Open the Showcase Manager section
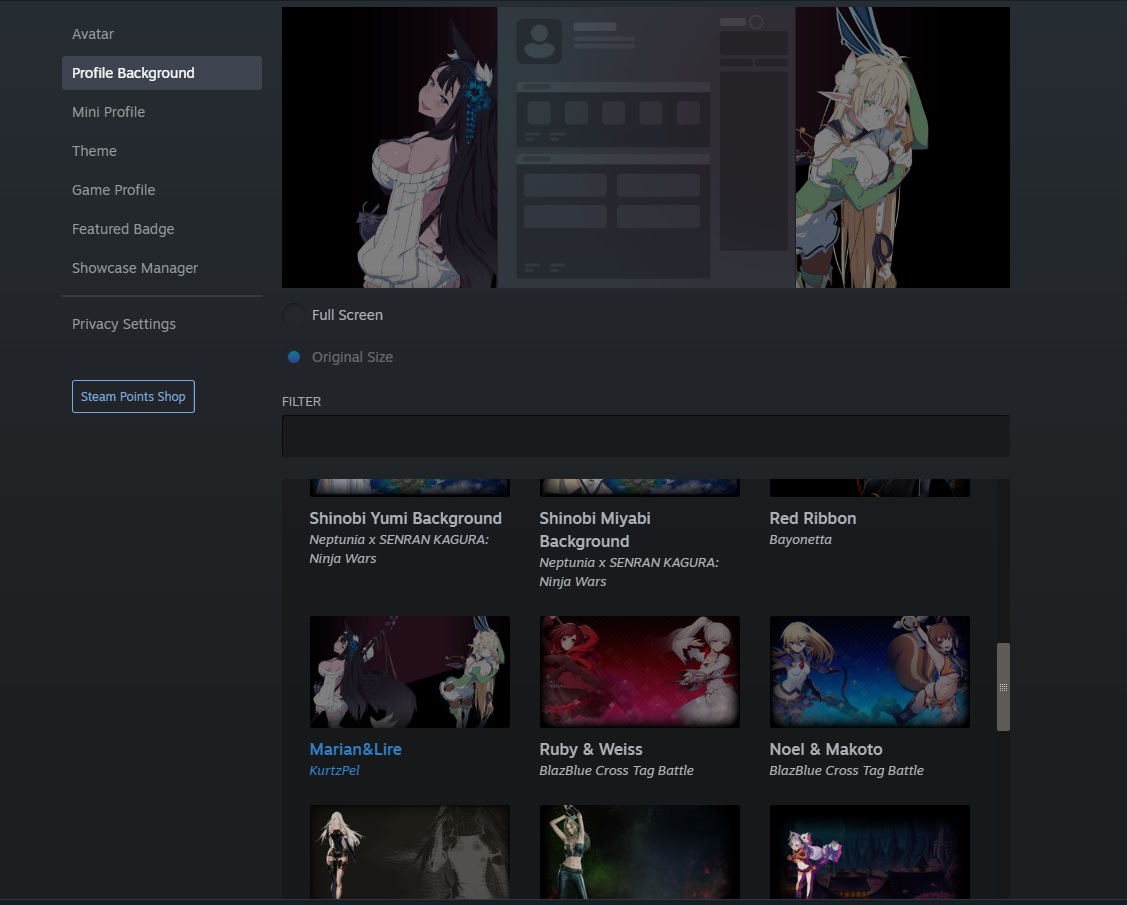The image size is (1127, 905). tap(134, 267)
